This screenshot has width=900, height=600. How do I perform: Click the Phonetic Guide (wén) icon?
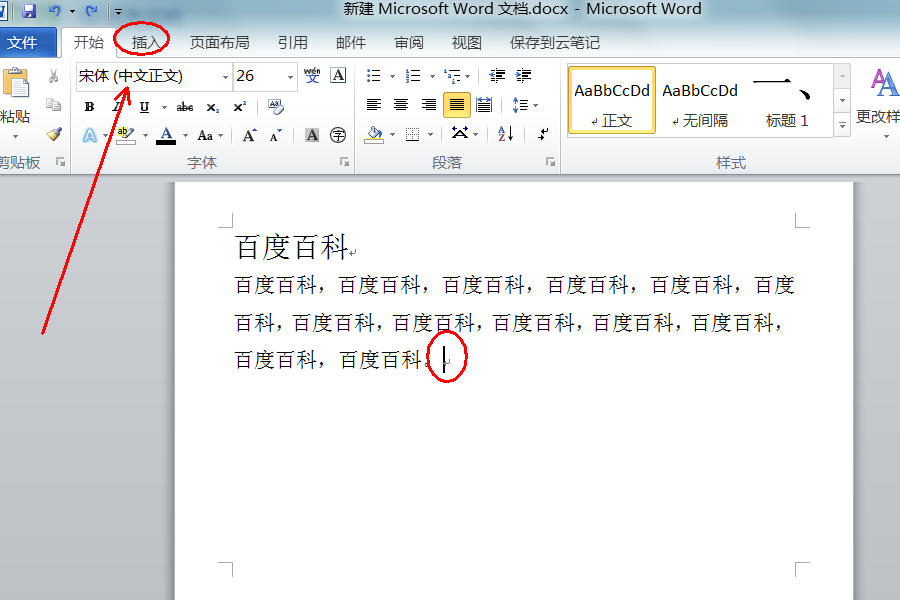(312, 76)
